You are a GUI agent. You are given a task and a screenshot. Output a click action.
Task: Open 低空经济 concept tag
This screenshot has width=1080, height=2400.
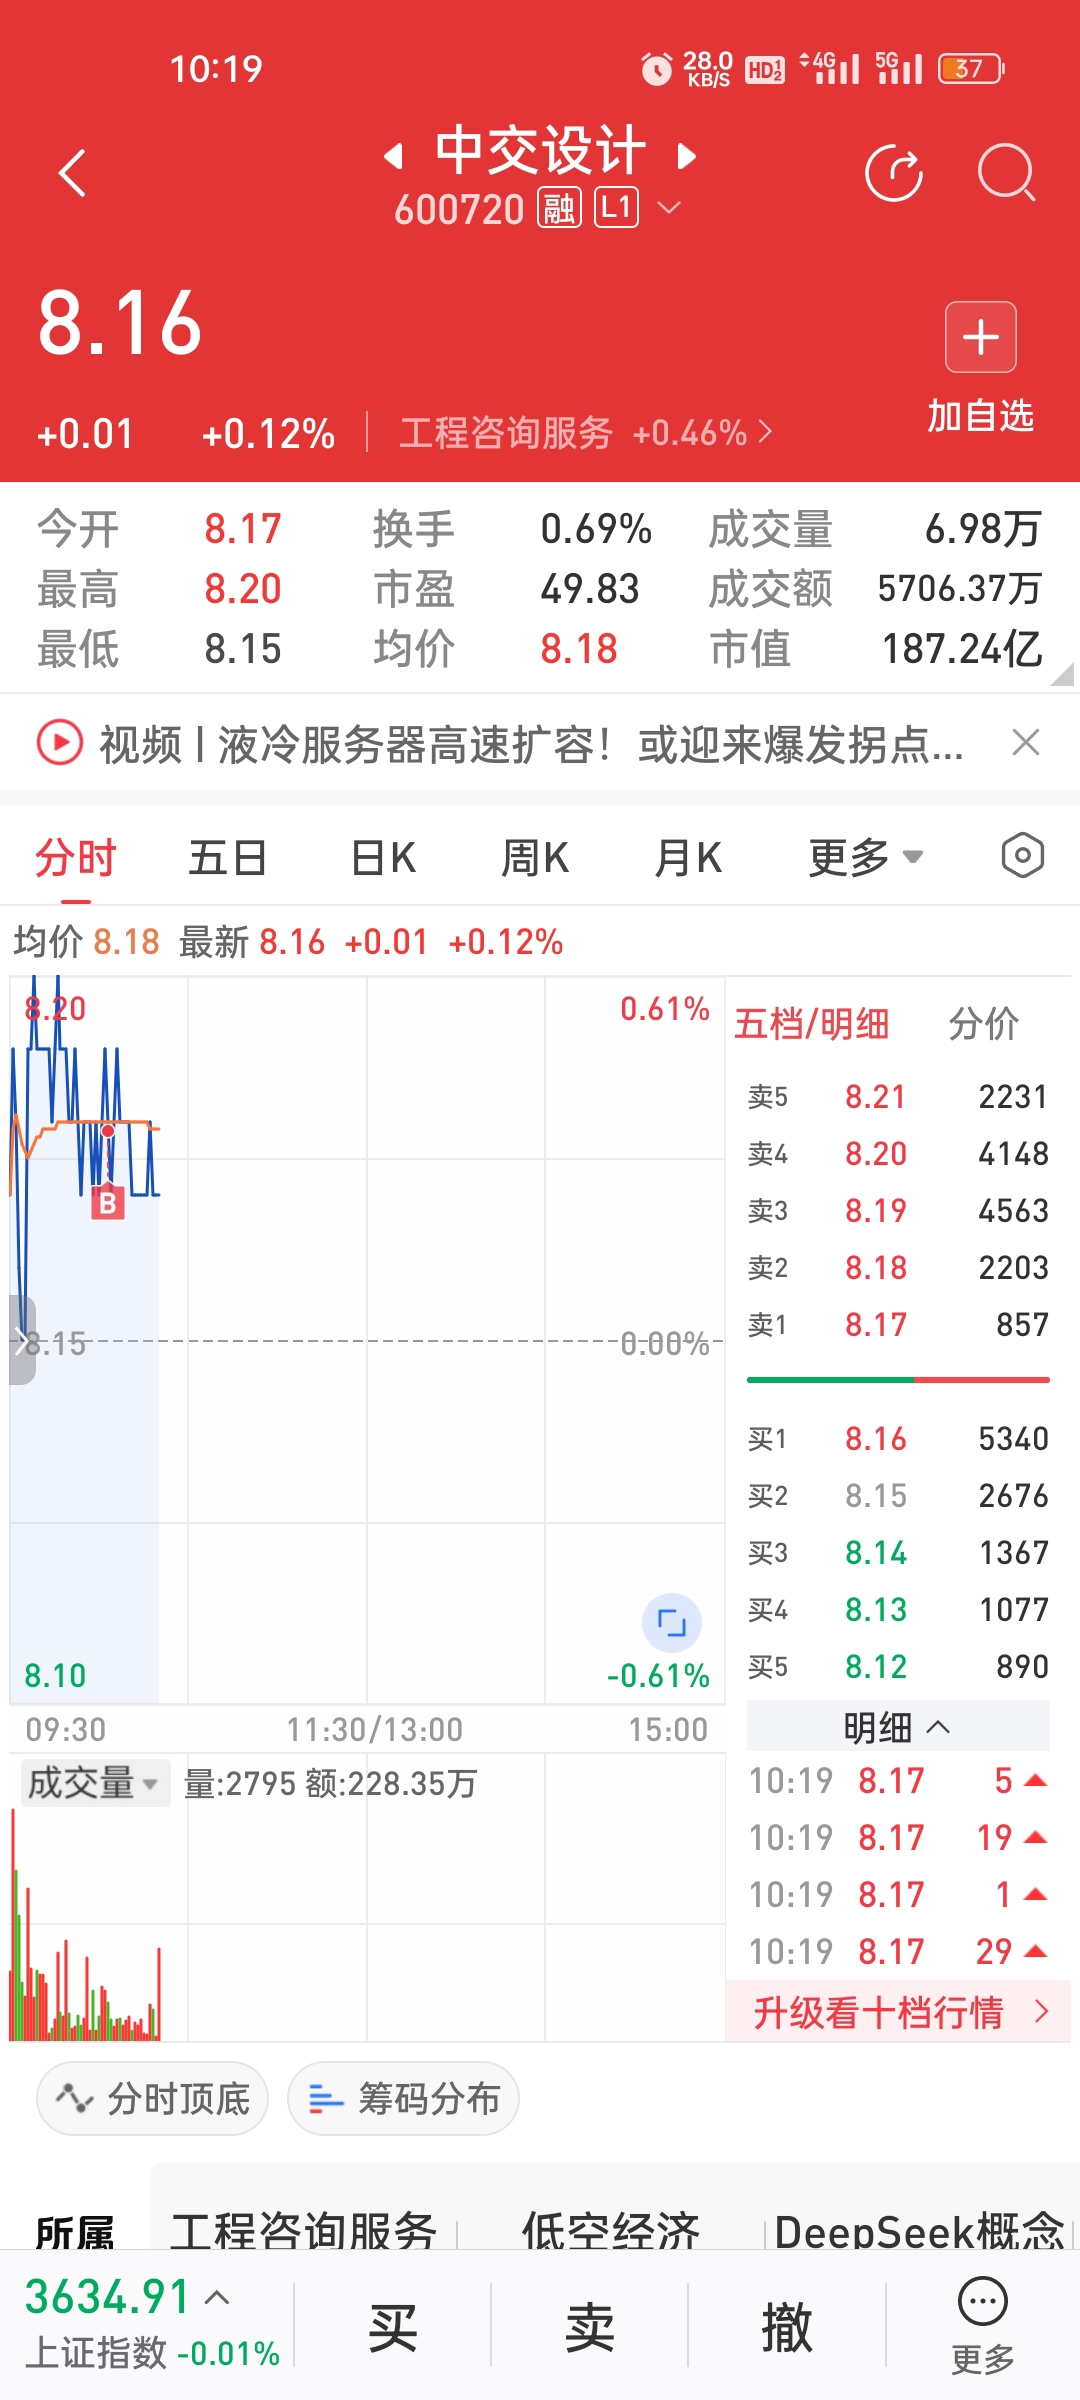coord(611,2230)
